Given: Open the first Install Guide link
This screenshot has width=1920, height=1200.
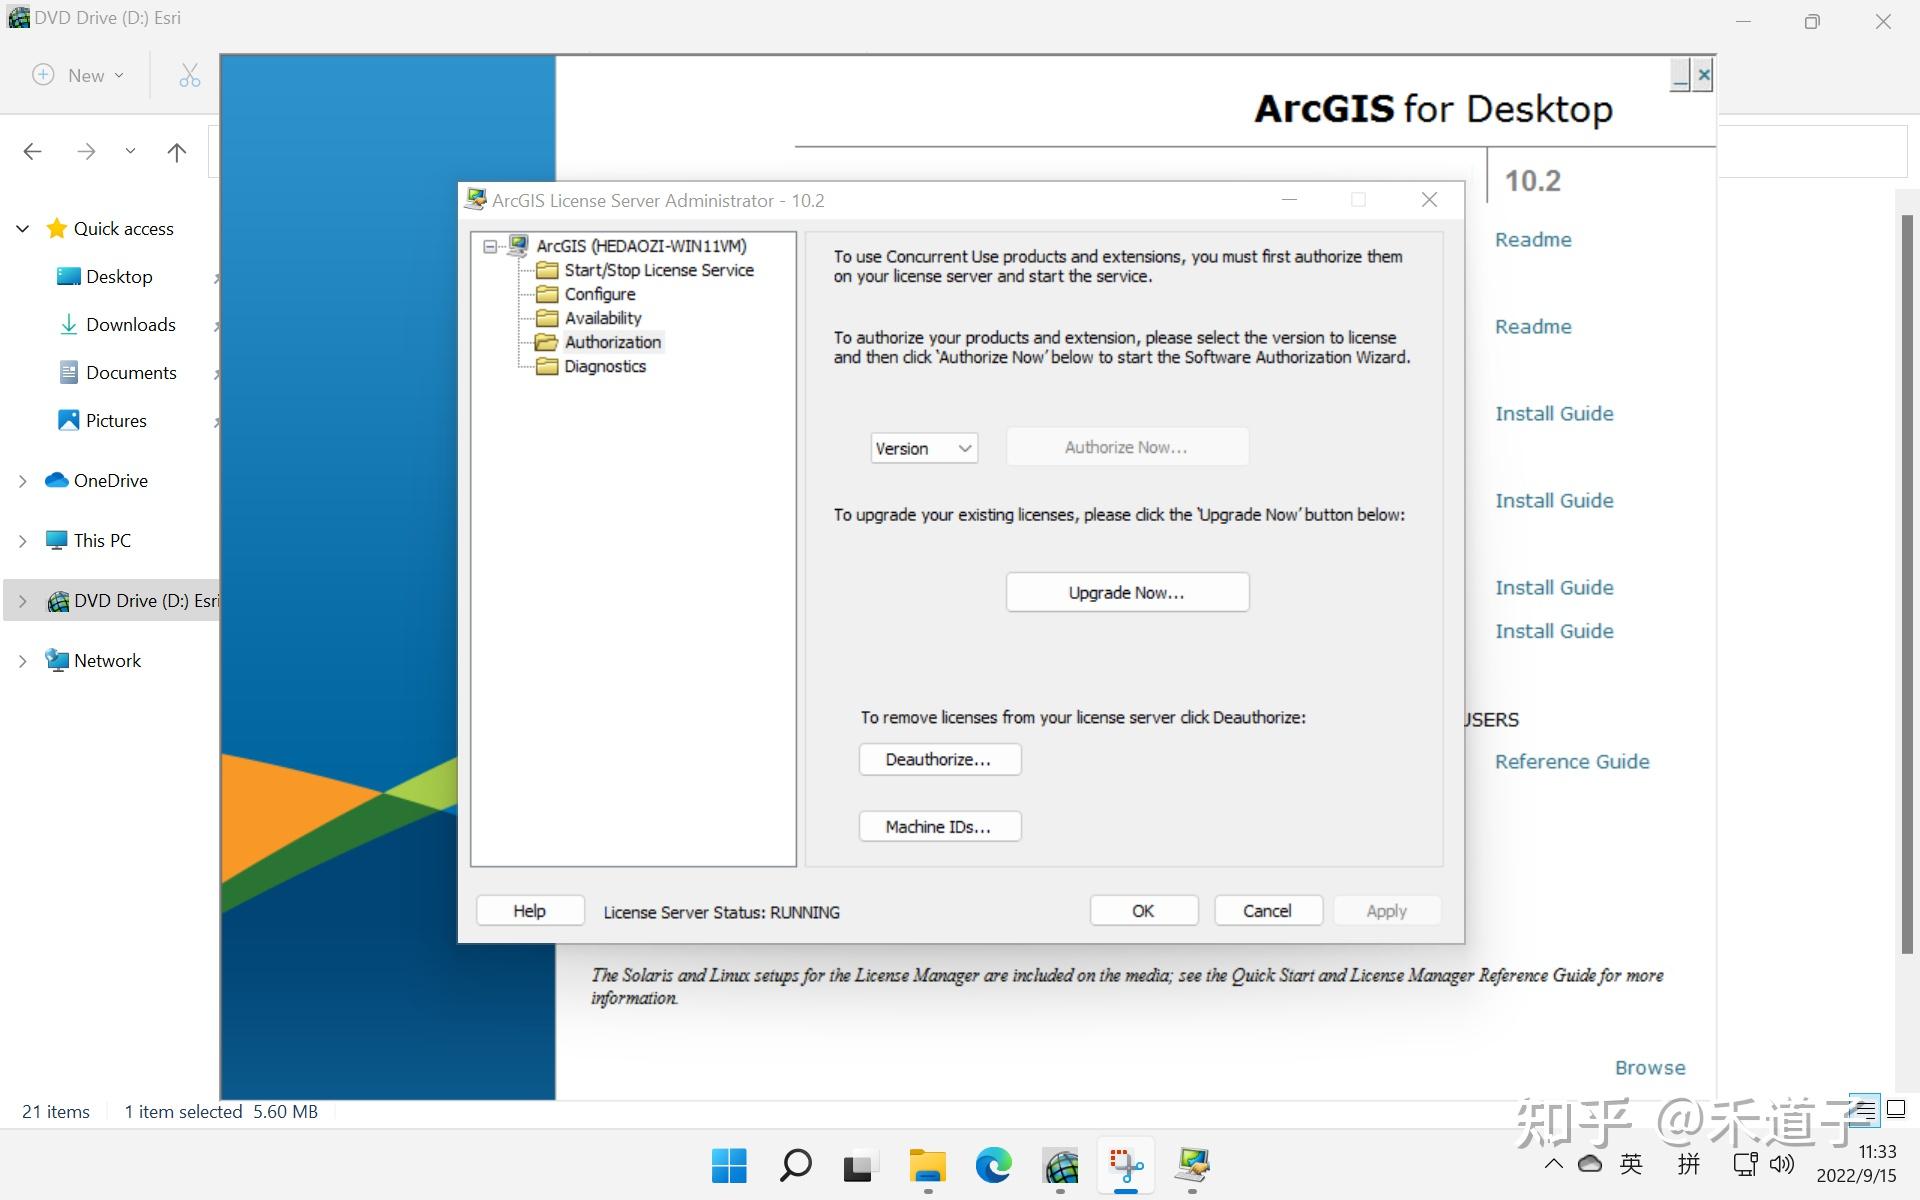Looking at the screenshot, I should pos(1554,413).
